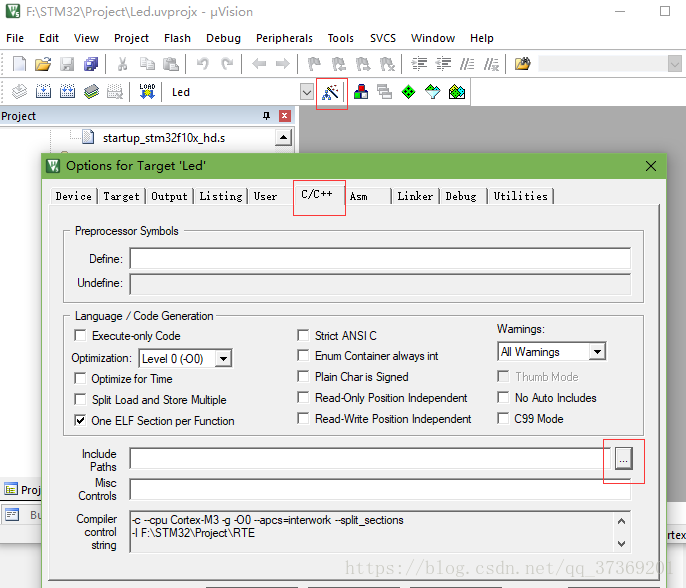Toggle Plain Char is Signed
Image resolution: width=686 pixels, height=588 pixels.
pyautogui.click(x=303, y=377)
